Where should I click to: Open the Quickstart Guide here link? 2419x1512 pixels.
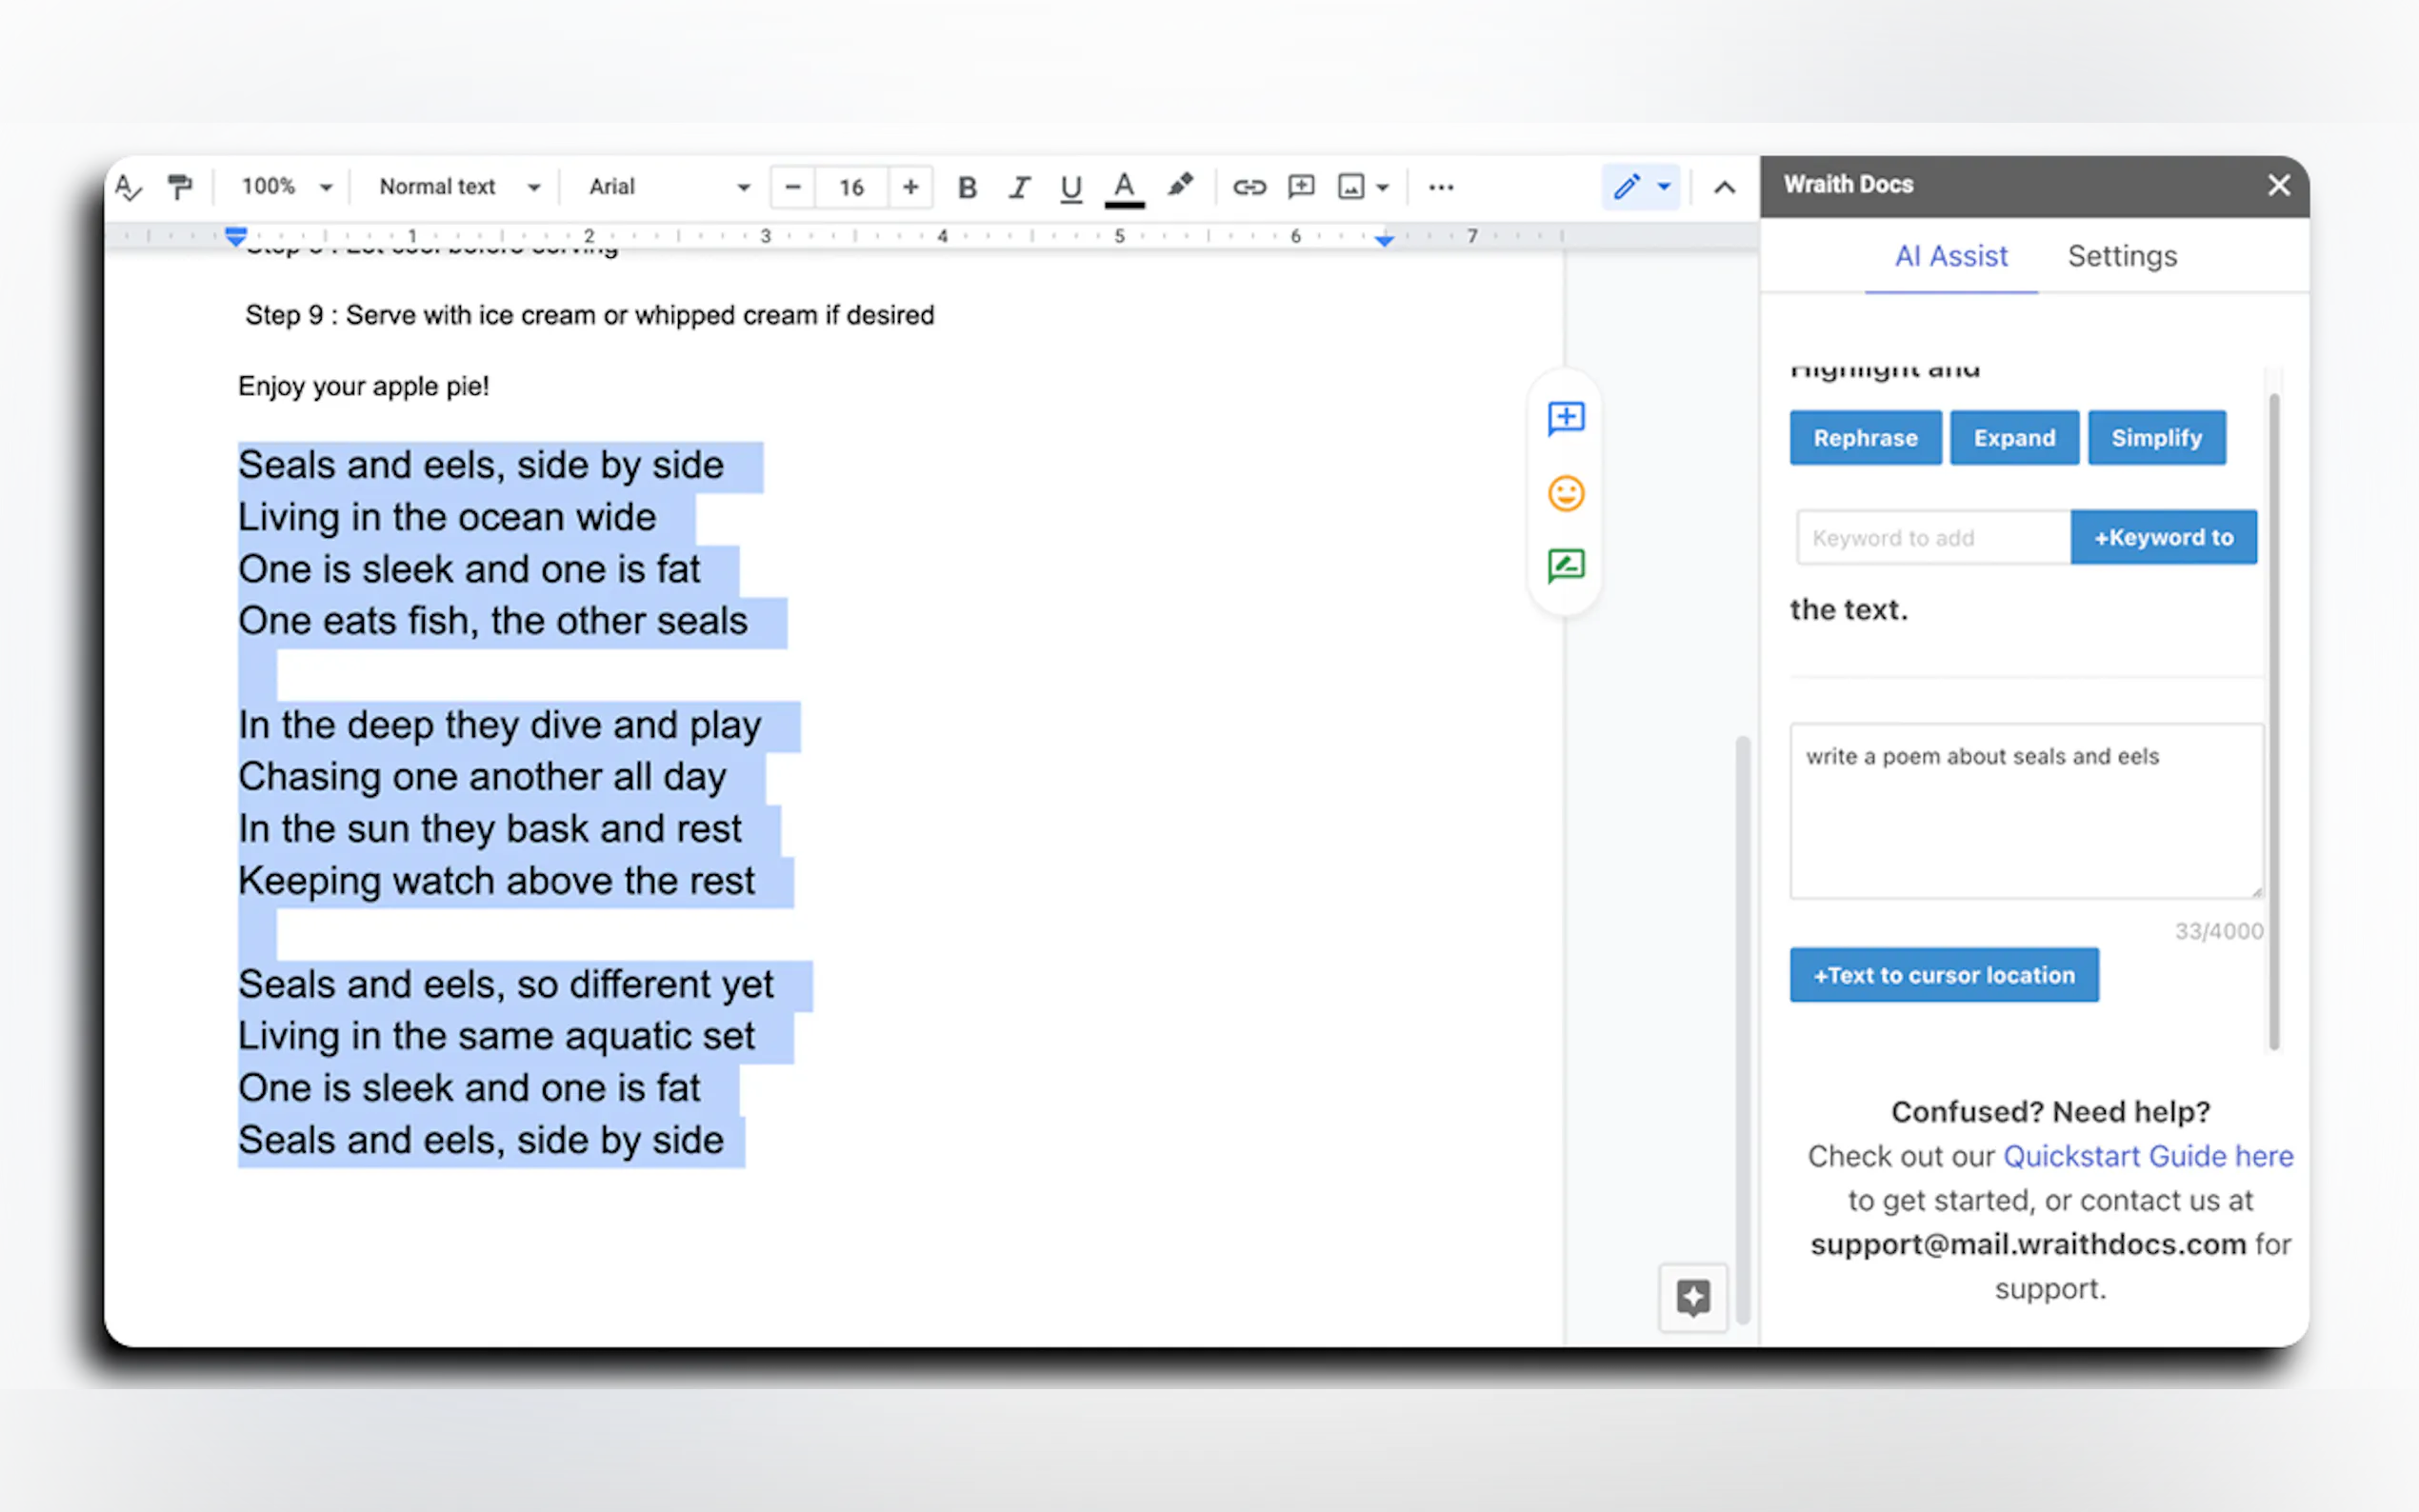pyautogui.click(x=2148, y=1156)
